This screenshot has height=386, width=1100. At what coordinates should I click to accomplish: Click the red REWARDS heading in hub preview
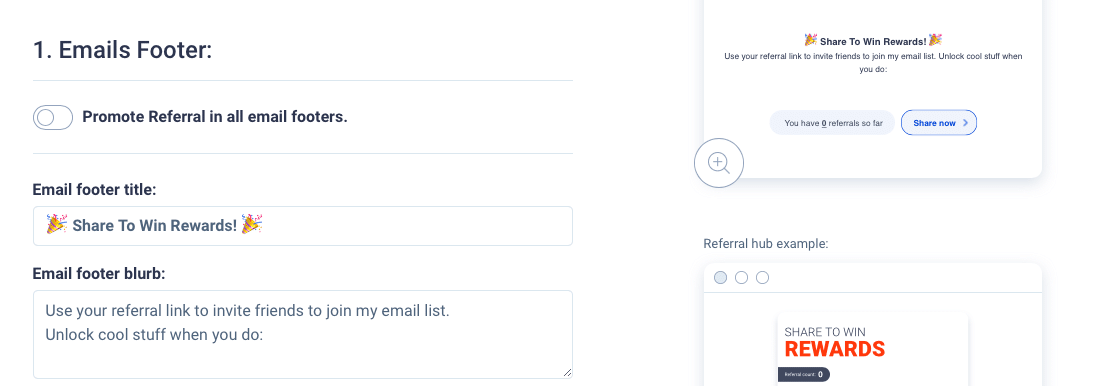point(834,350)
